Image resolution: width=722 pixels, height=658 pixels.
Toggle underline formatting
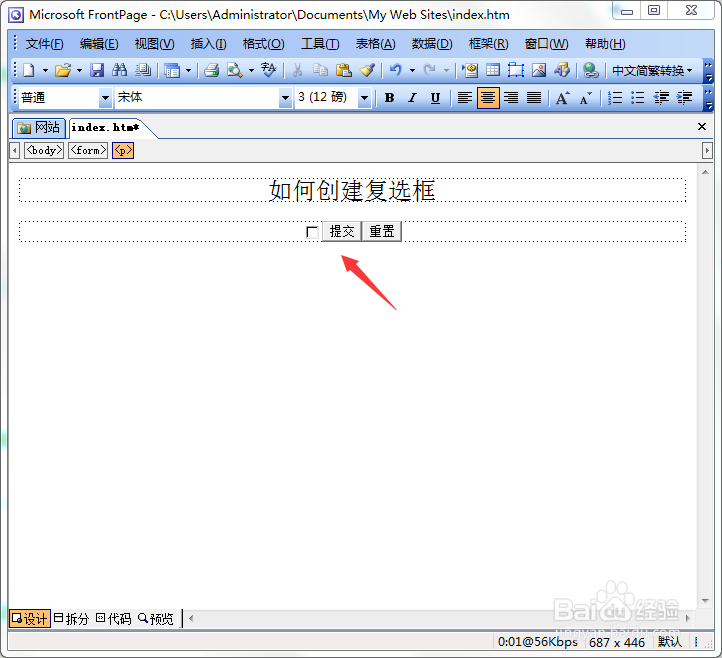point(435,98)
